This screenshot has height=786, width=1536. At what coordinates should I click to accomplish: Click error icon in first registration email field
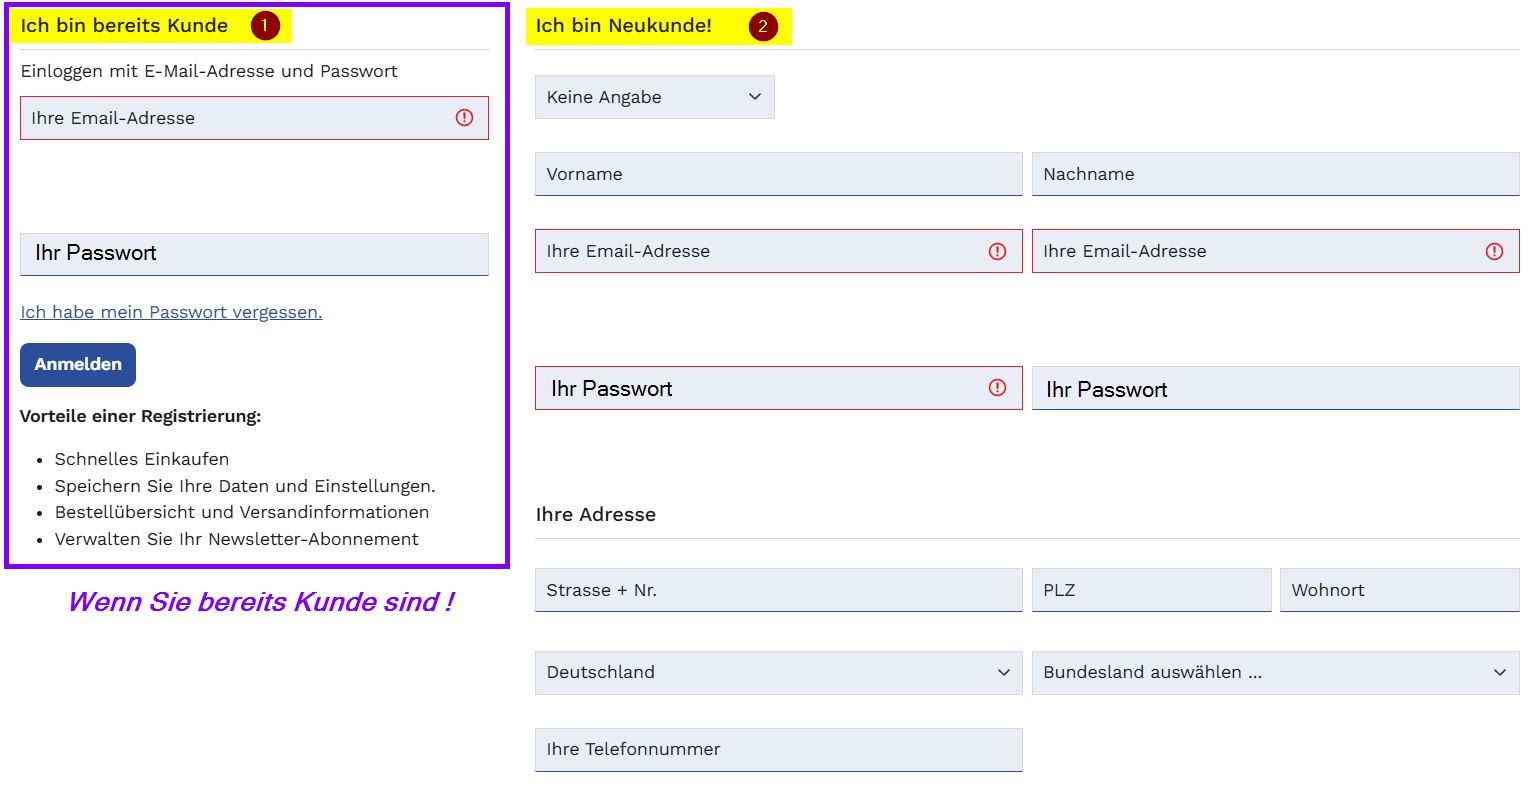(997, 251)
